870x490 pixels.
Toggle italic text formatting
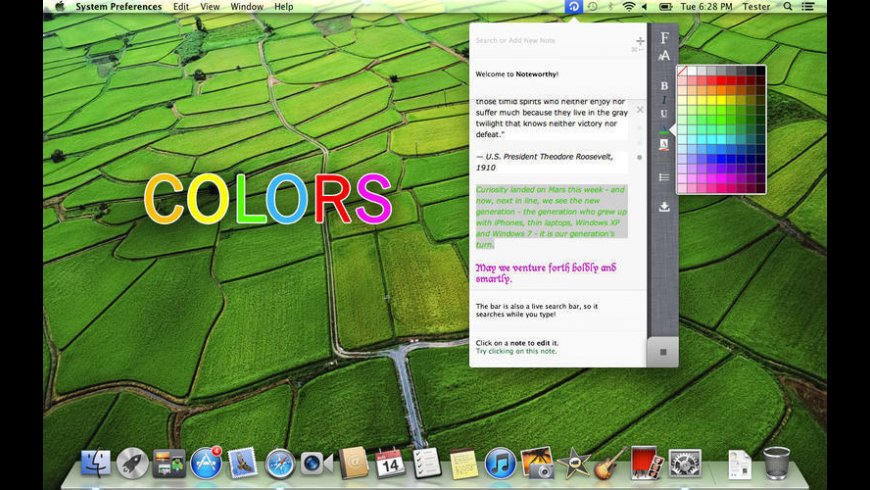(x=664, y=100)
